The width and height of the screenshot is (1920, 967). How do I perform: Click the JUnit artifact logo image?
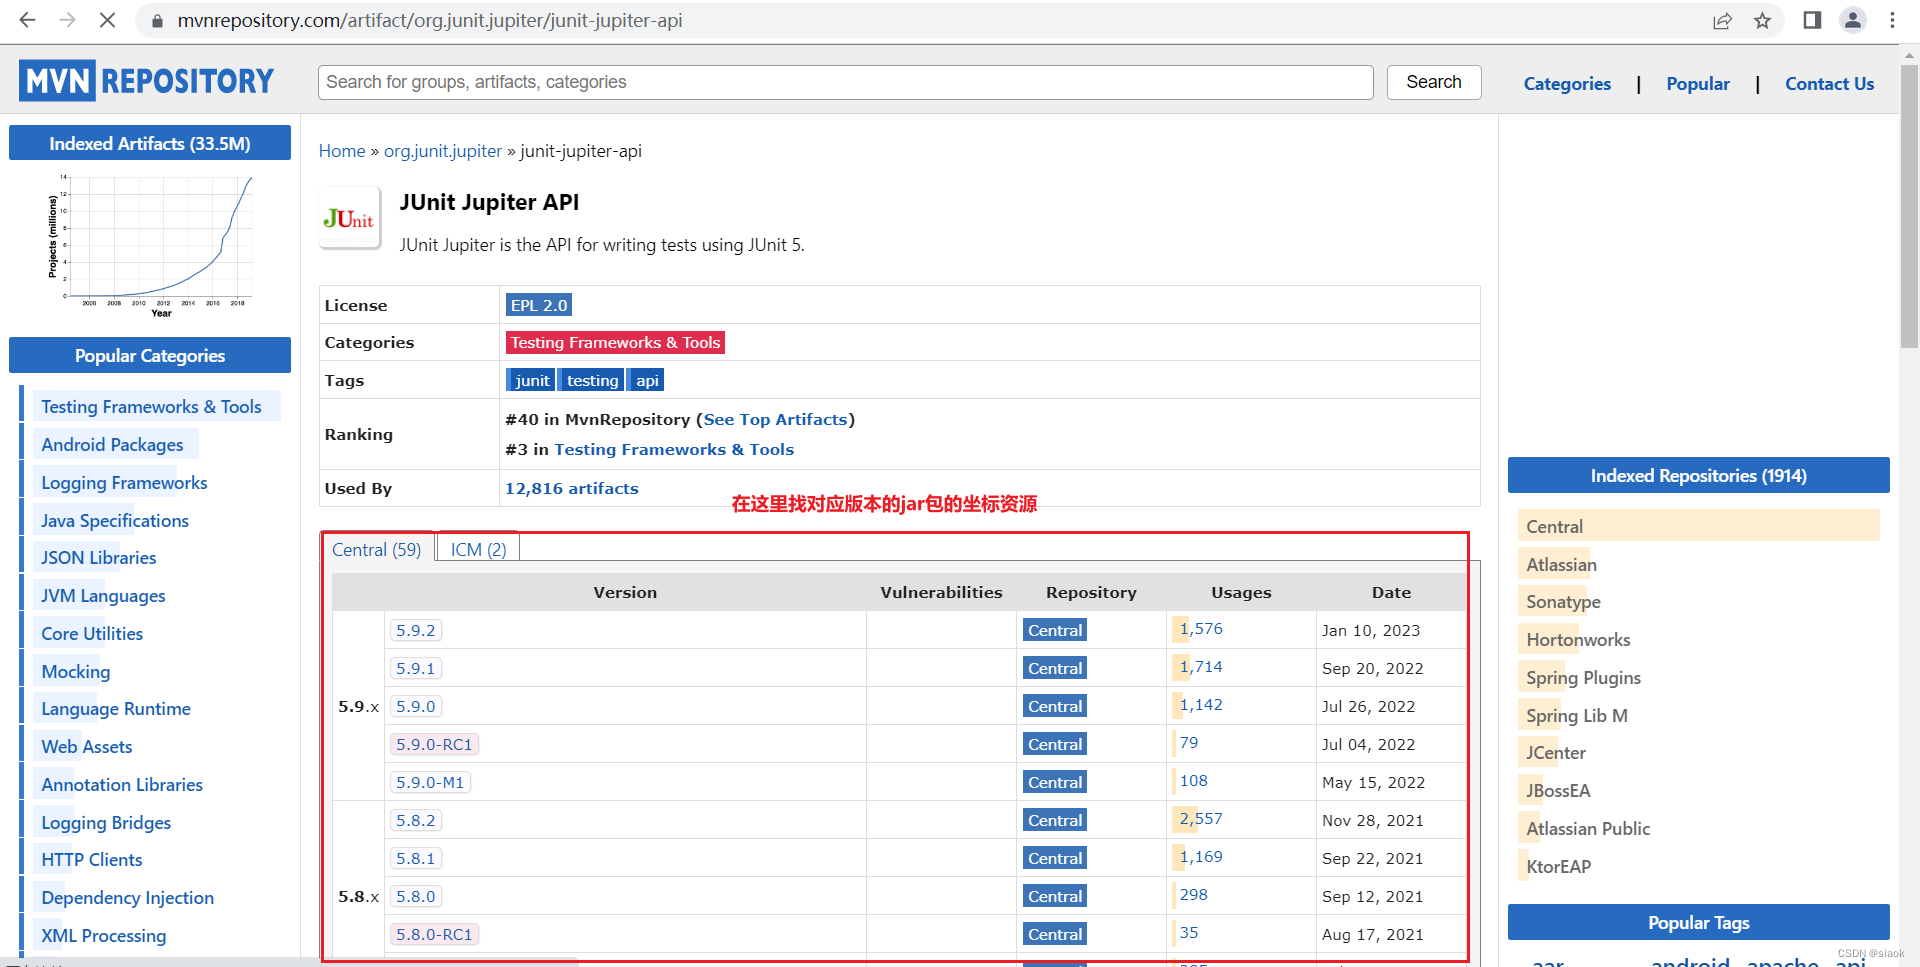349,218
